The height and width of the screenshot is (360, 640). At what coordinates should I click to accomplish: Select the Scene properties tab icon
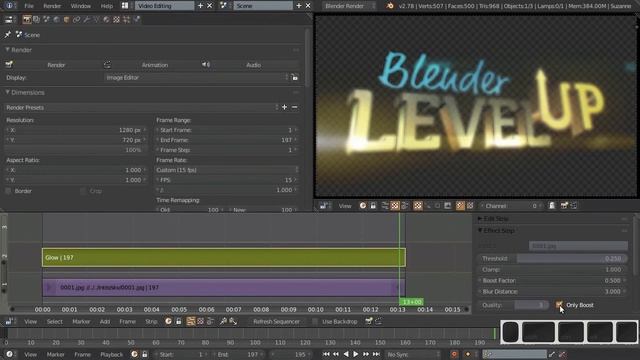pyautogui.click(x=47, y=20)
